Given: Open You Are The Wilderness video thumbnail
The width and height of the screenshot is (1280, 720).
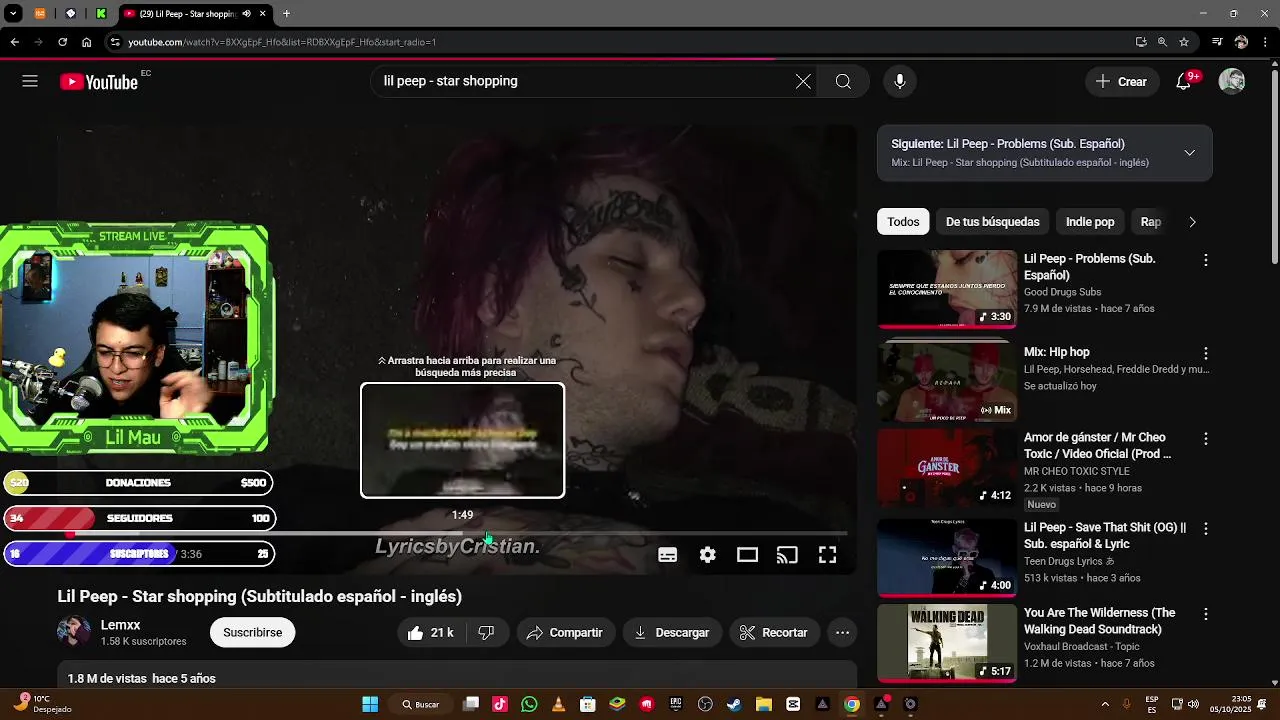Looking at the screenshot, I should click(947, 643).
